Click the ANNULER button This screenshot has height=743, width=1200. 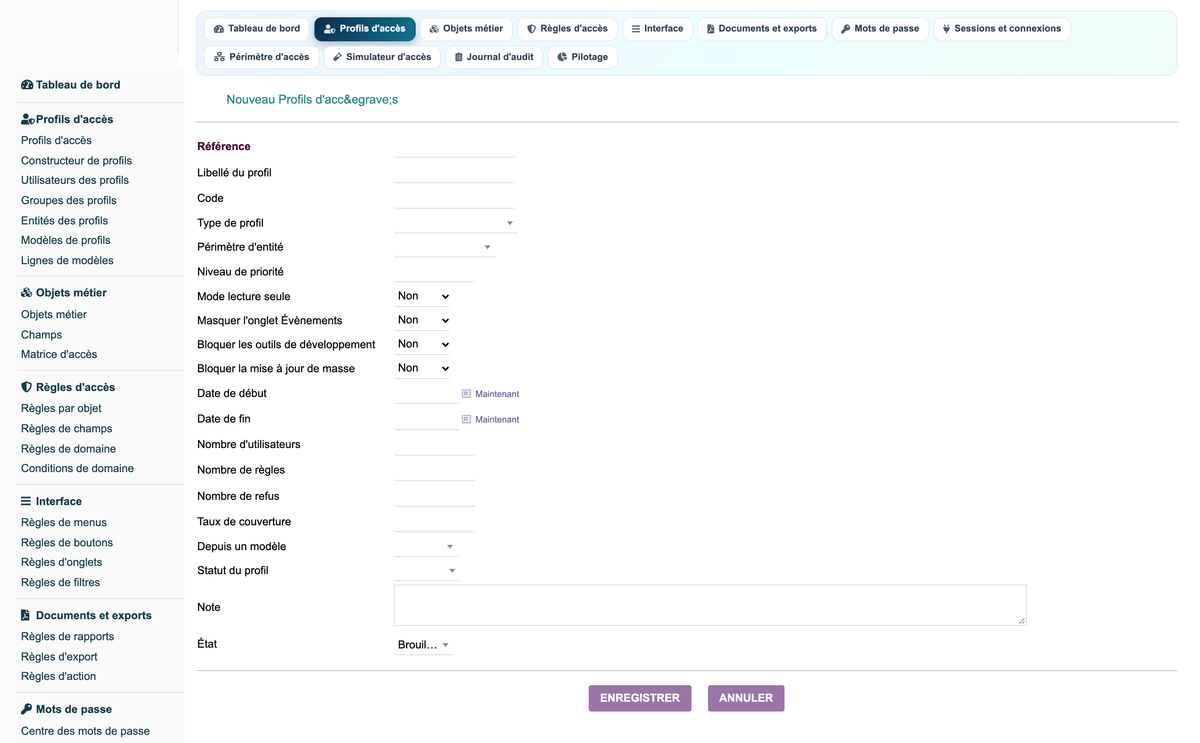[x=746, y=698]
